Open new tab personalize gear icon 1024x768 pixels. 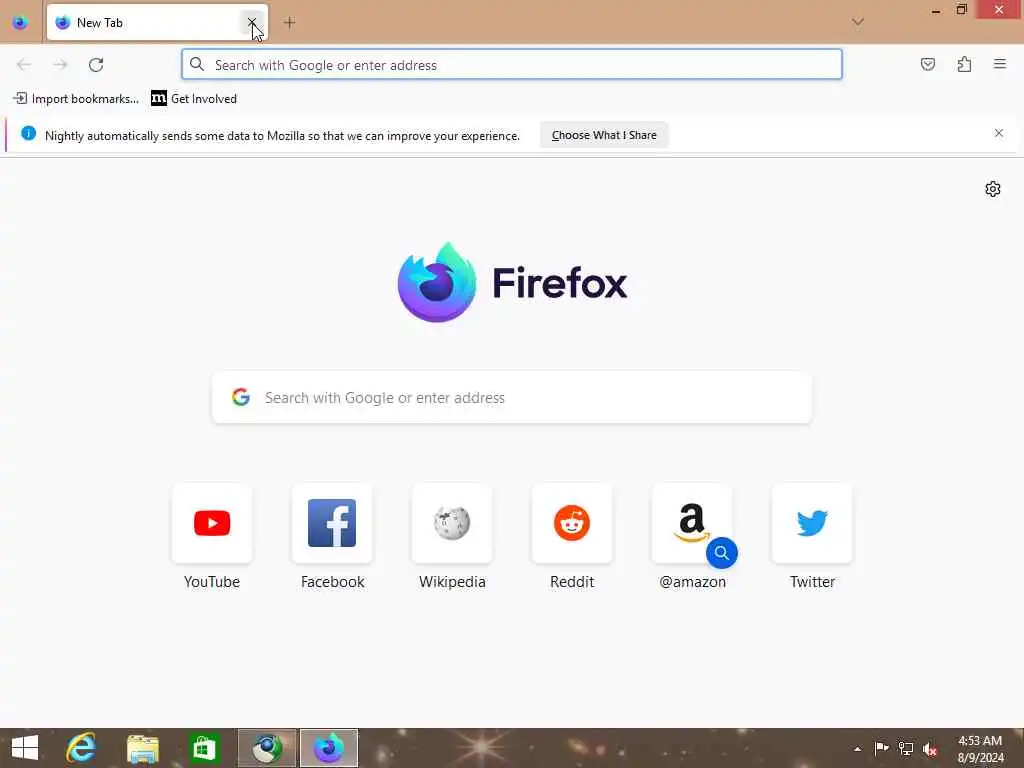point(993,189)
